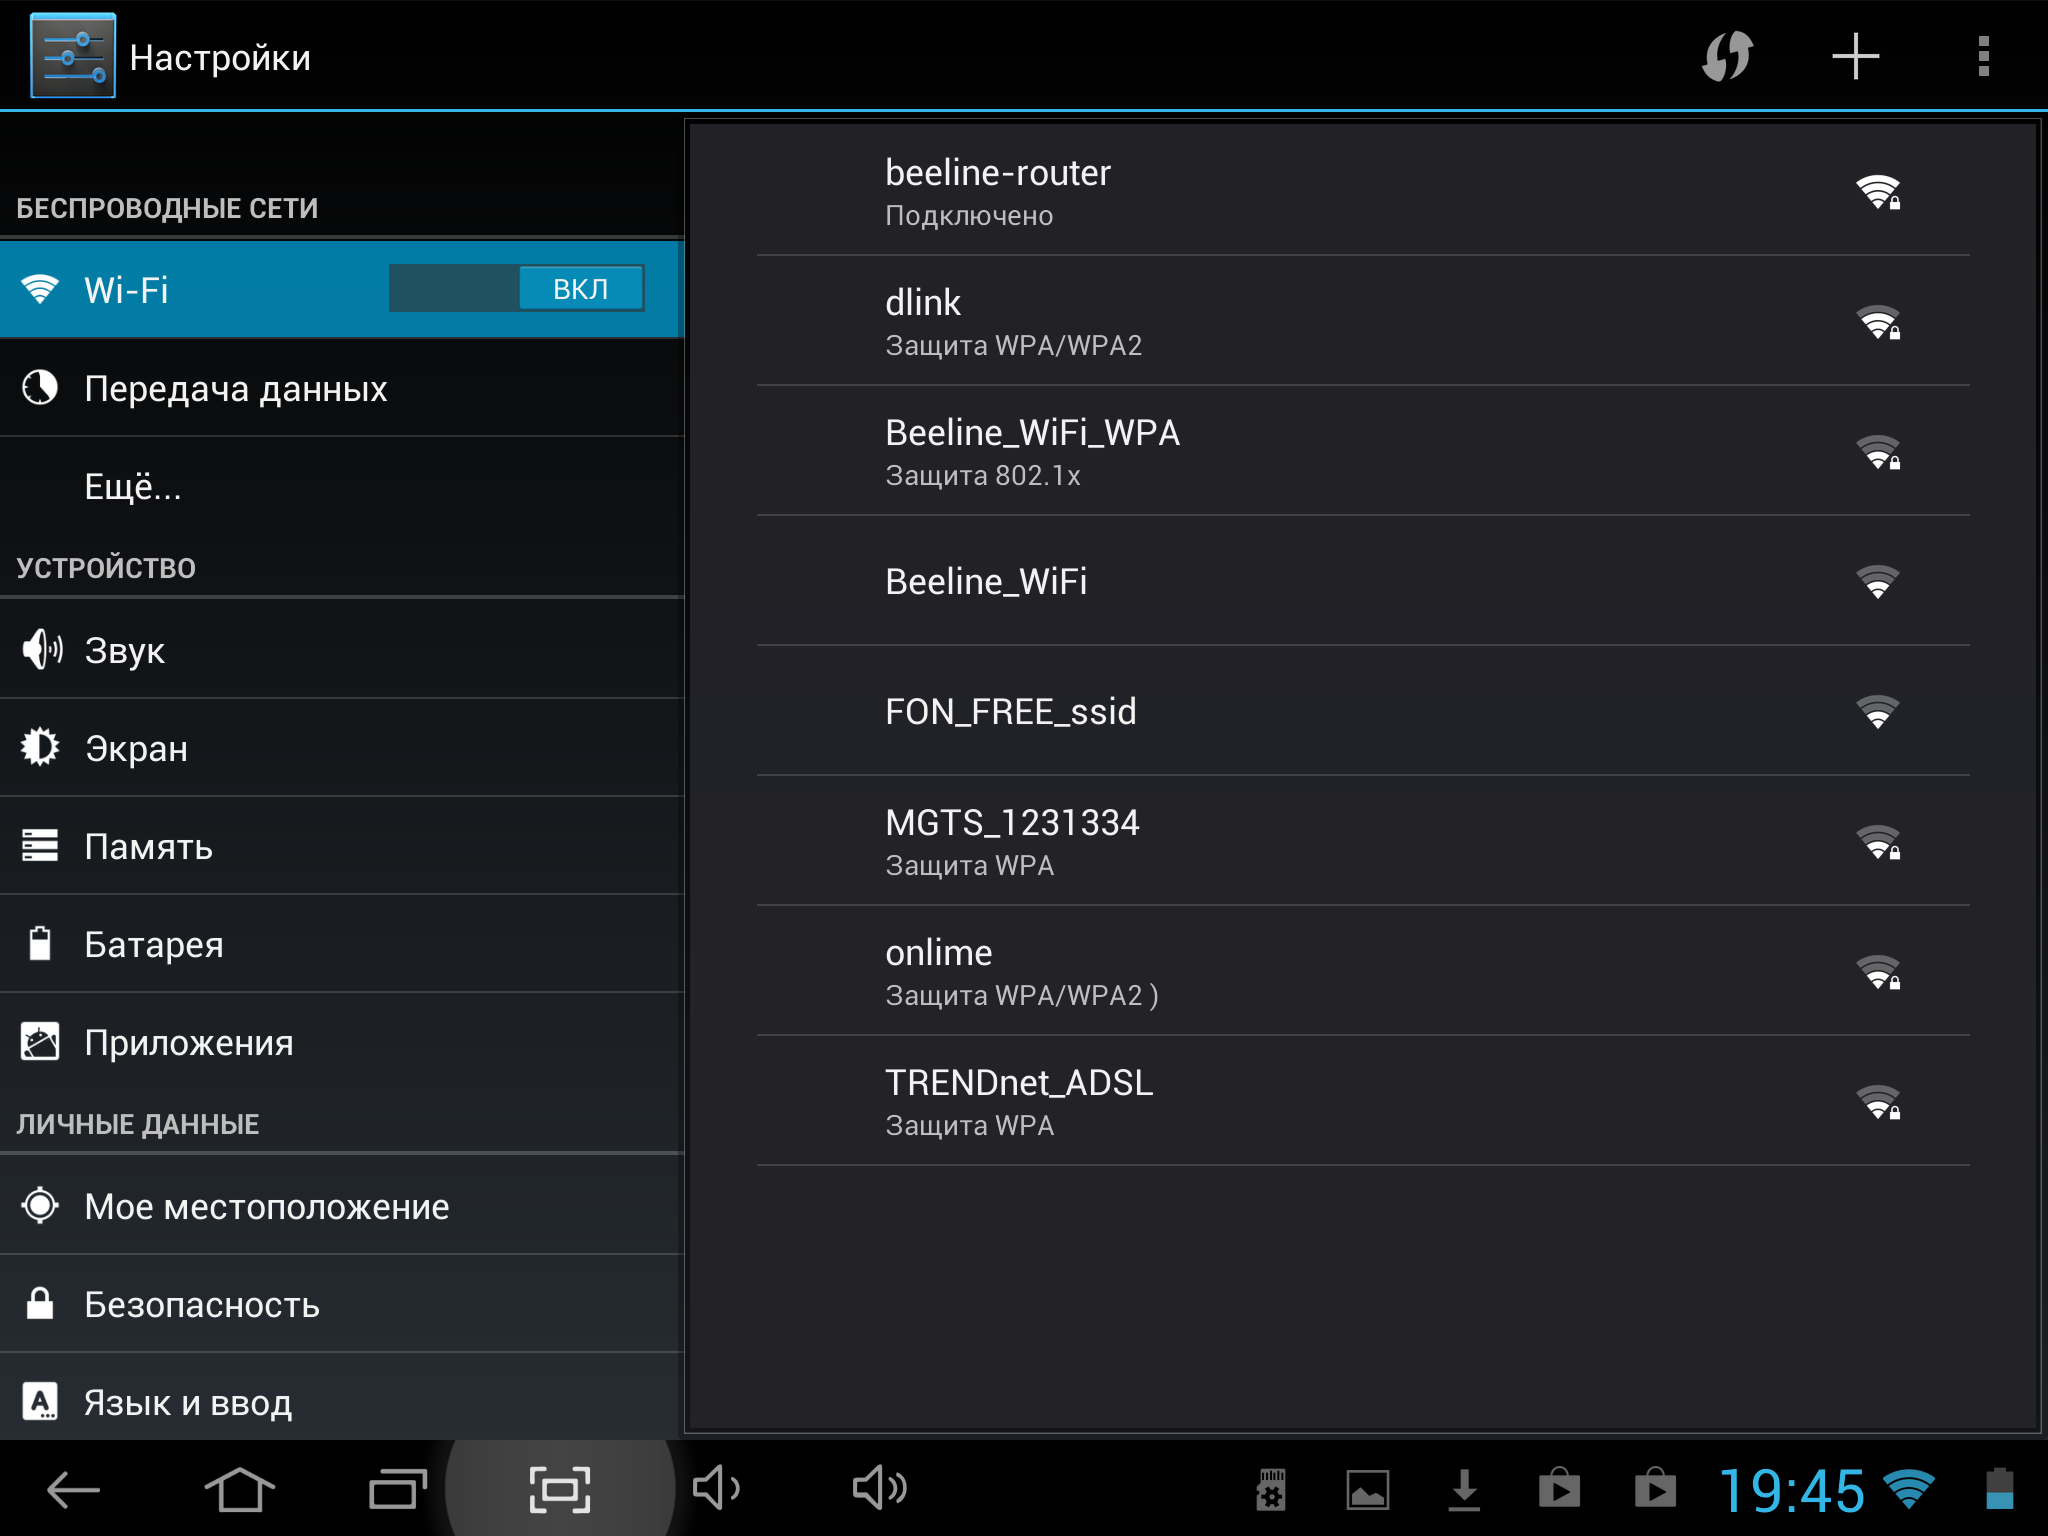Tap the Экран brightness icon
The height and width of the screenshot is (1536, 2048).
click(x=40, y=747)
